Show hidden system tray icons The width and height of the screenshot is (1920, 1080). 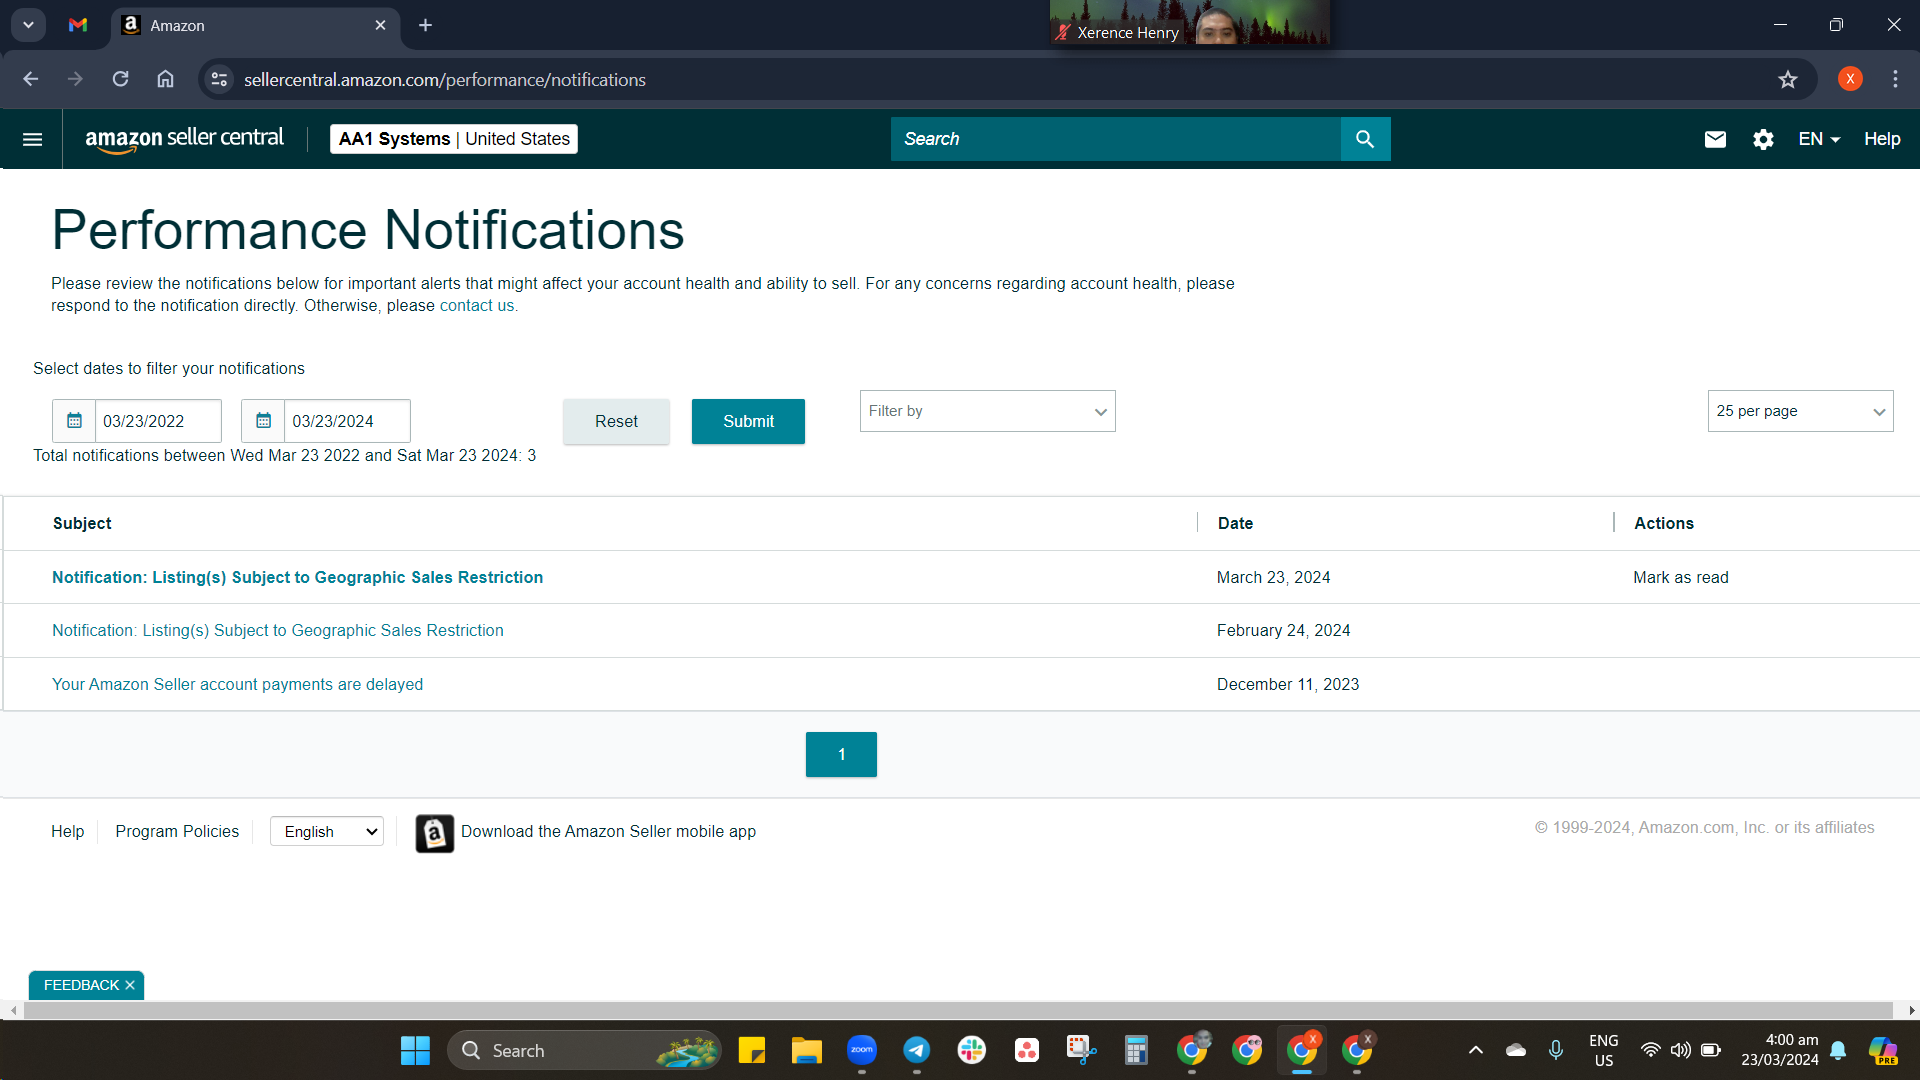pyautogui.click(x=1476, y=1050)
